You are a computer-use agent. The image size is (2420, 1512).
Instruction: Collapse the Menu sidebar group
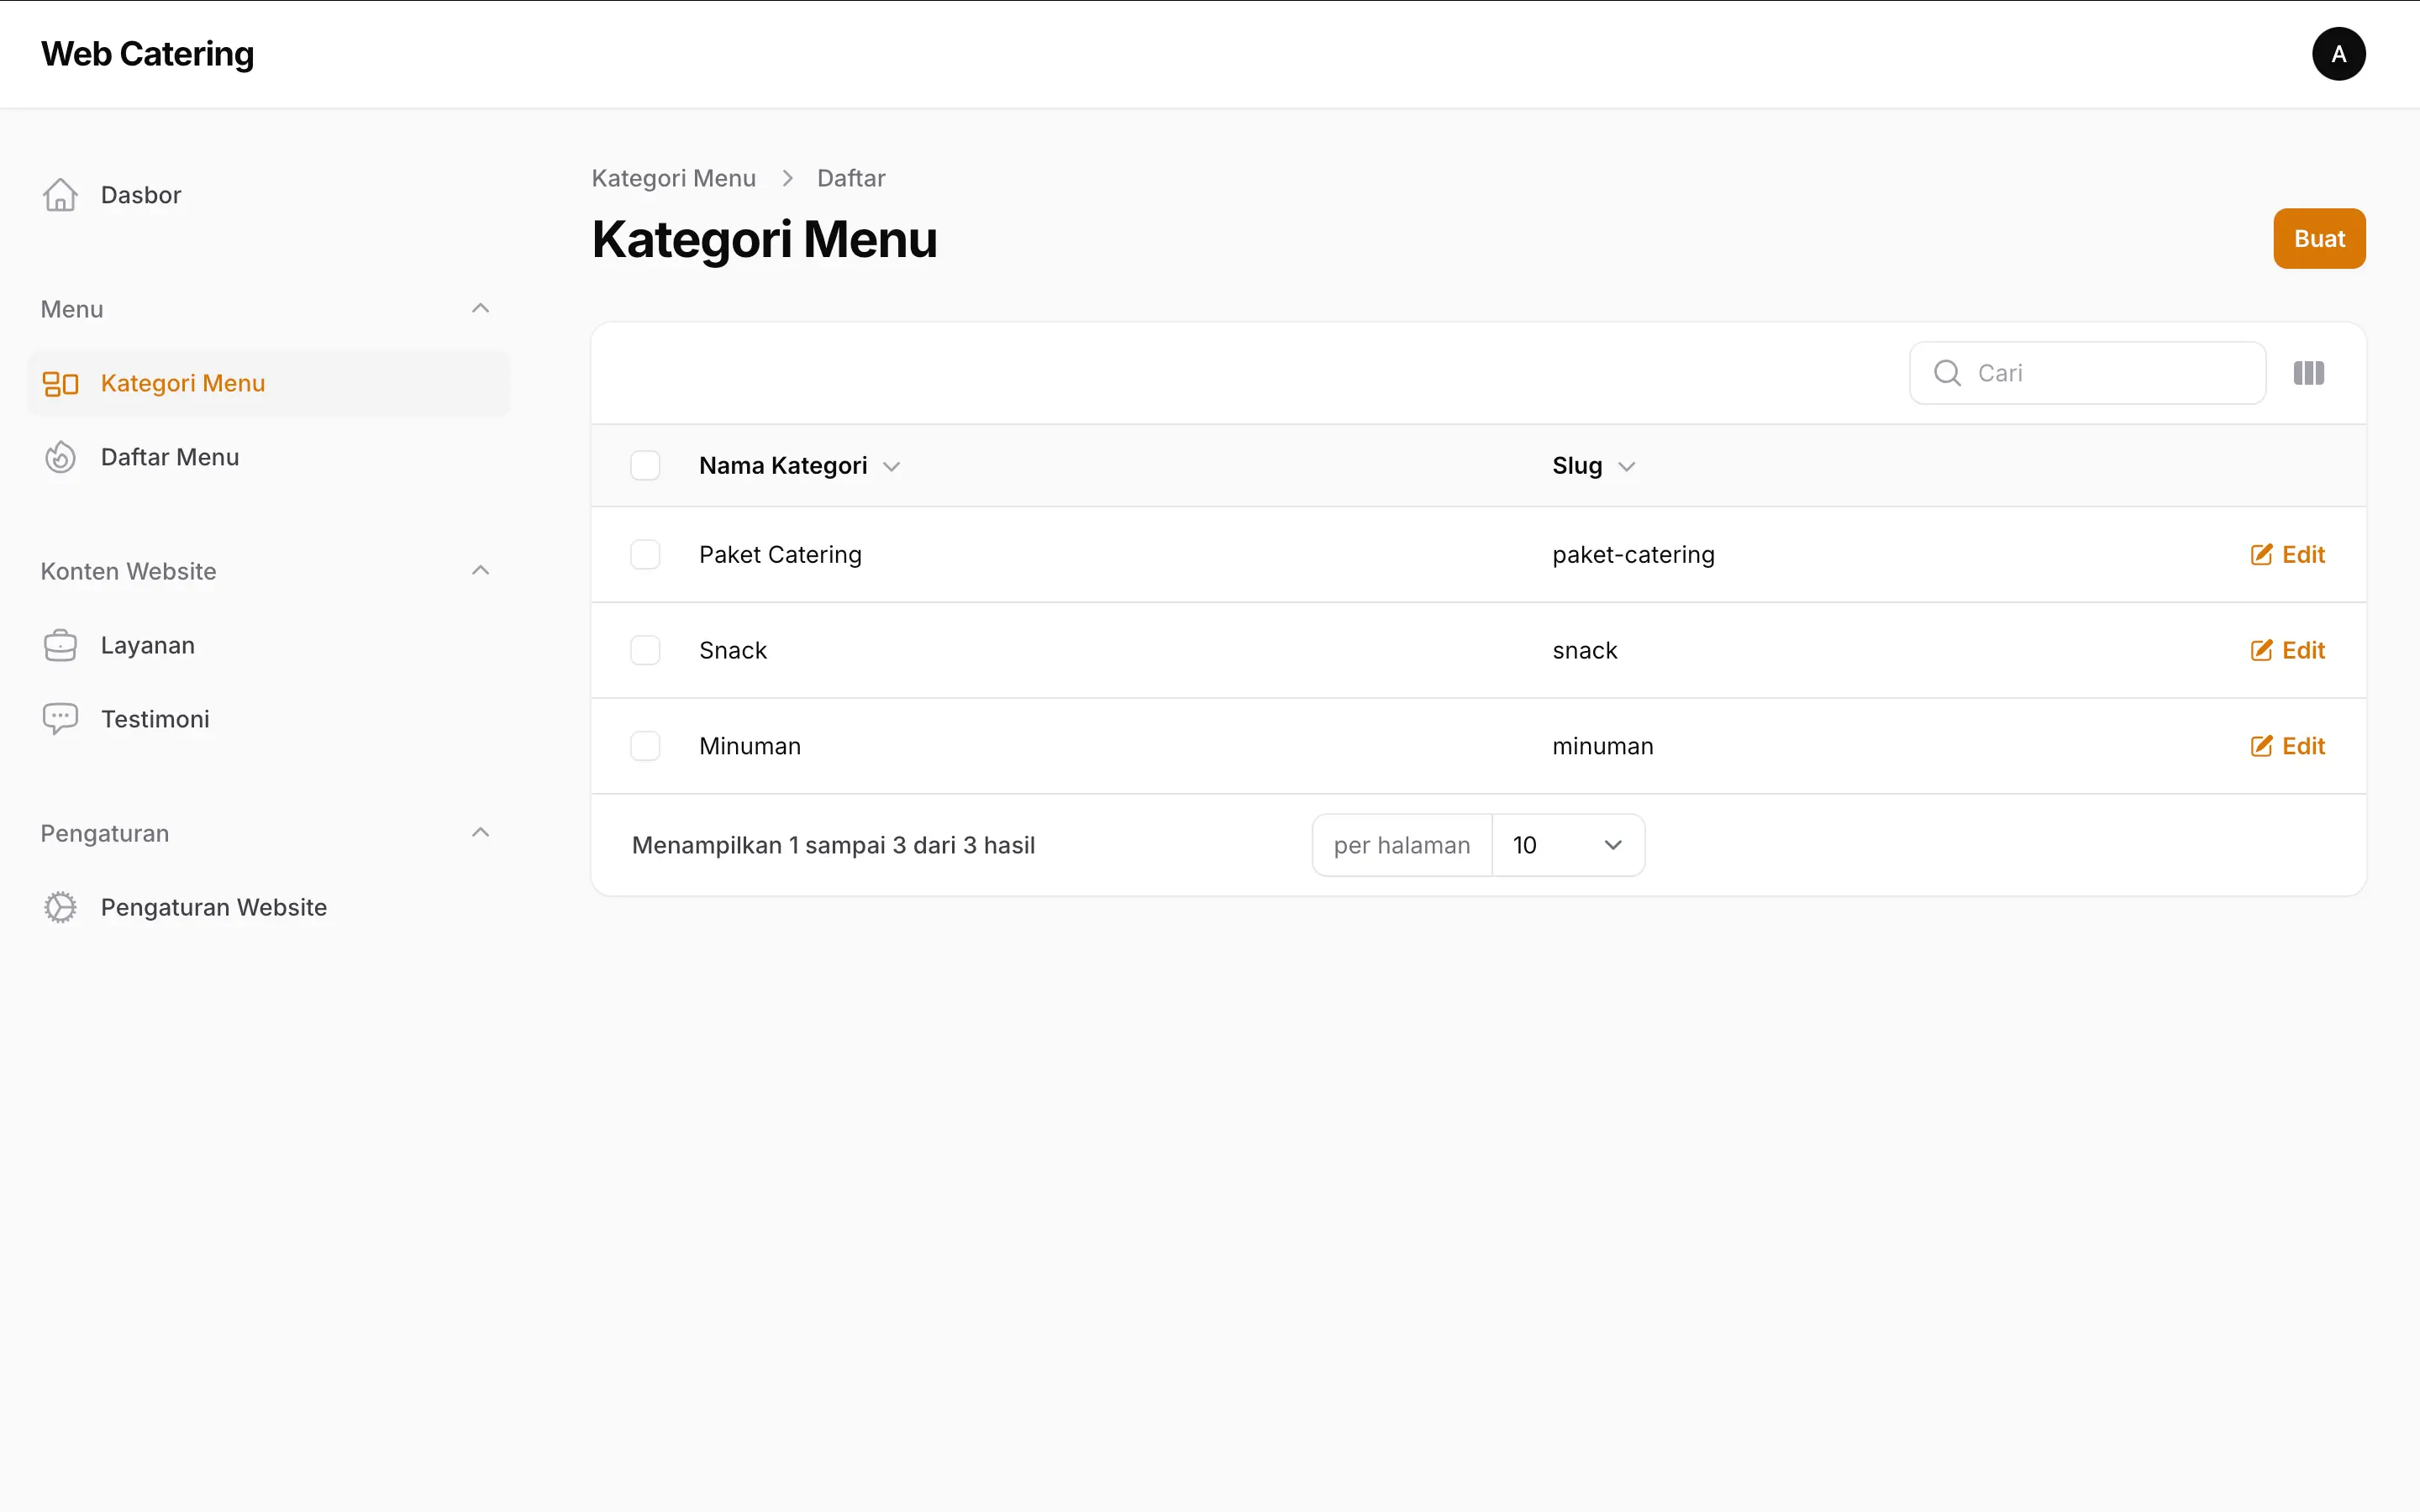click(x=480, y=309)
